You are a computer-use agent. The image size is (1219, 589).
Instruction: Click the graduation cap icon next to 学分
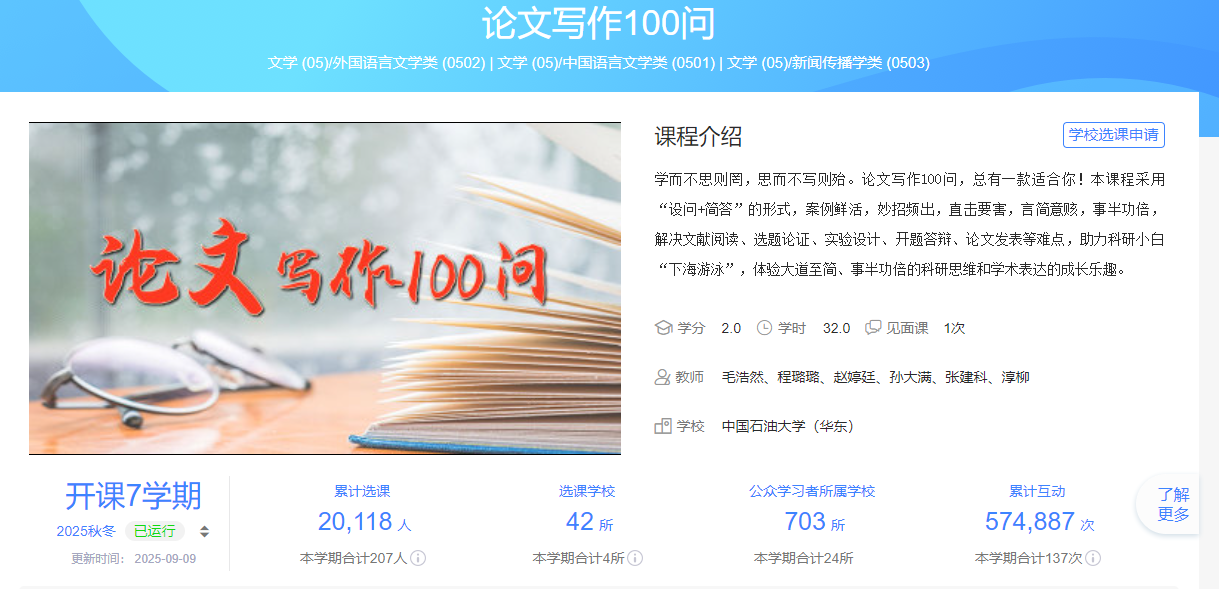[663, 328]
